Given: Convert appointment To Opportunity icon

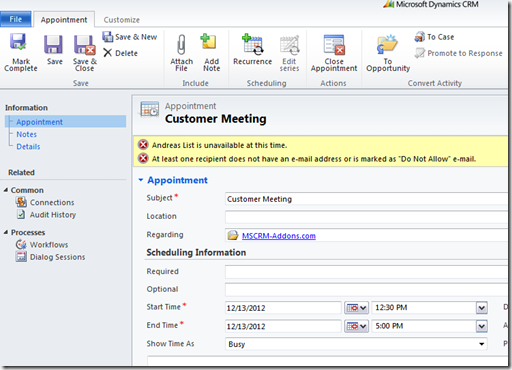Looking at the screenshot, I should pyautogui.click(x=387, y=44).
